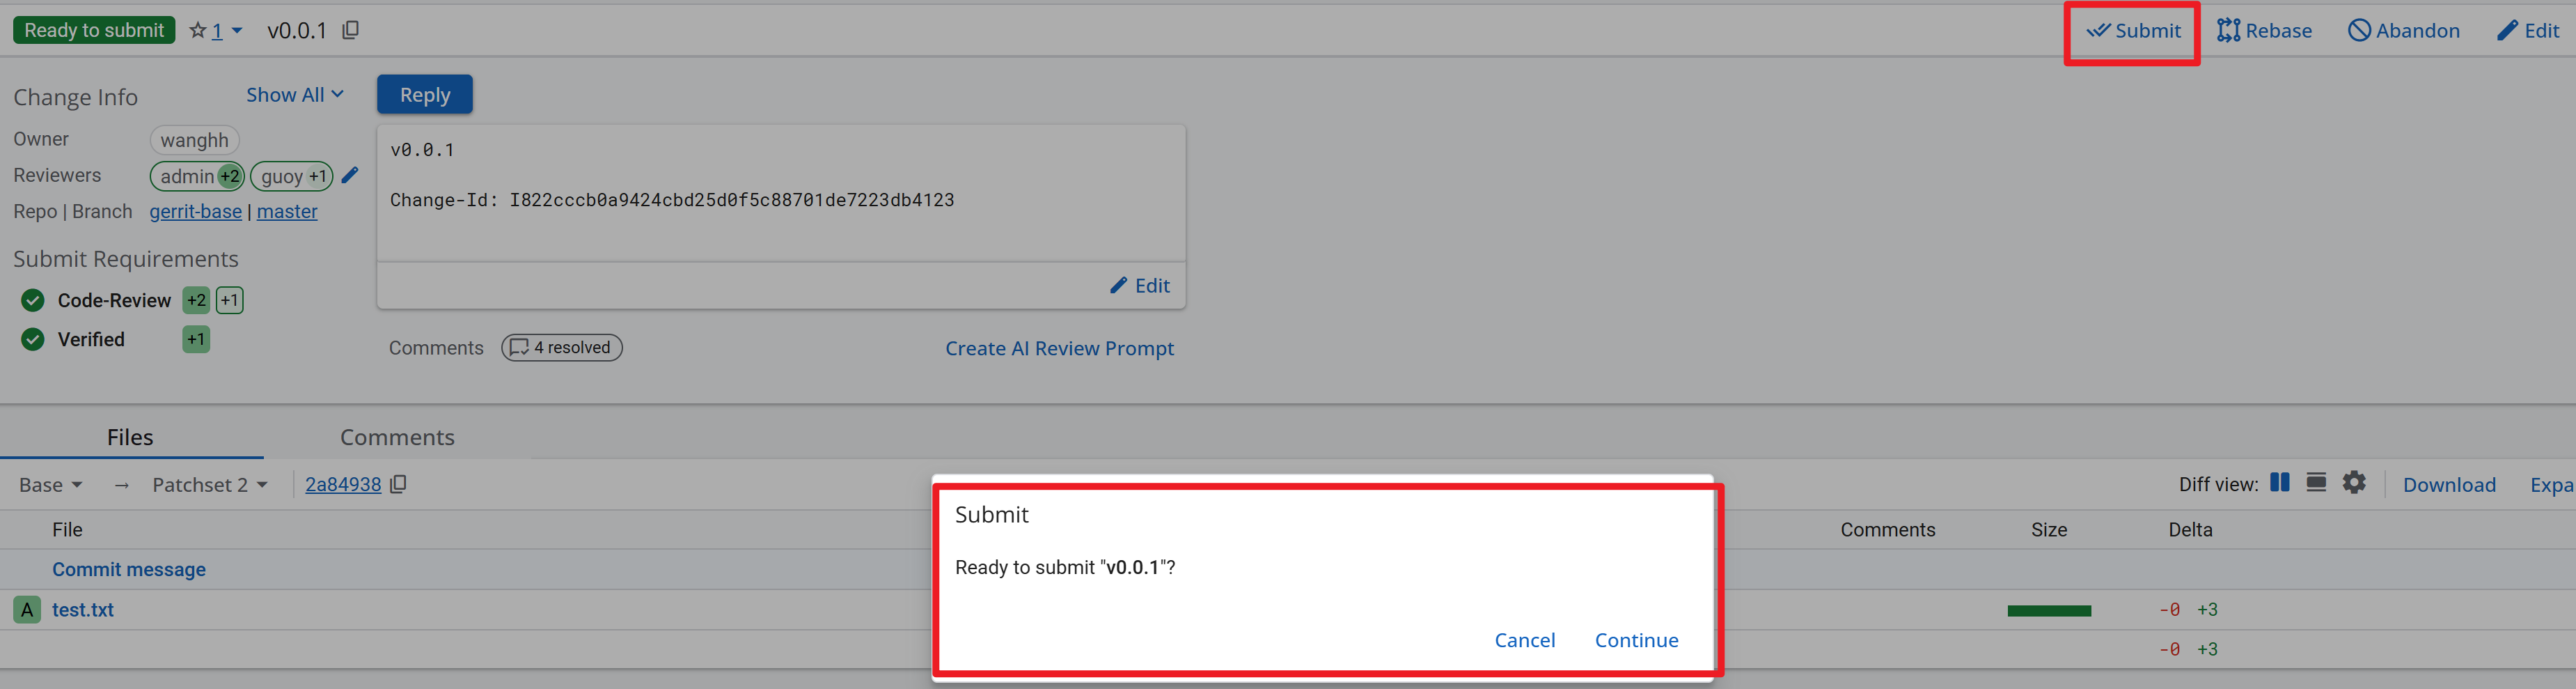Click the star icon to favorite change
Screen dimensions: 2576x689
point(197,31)
